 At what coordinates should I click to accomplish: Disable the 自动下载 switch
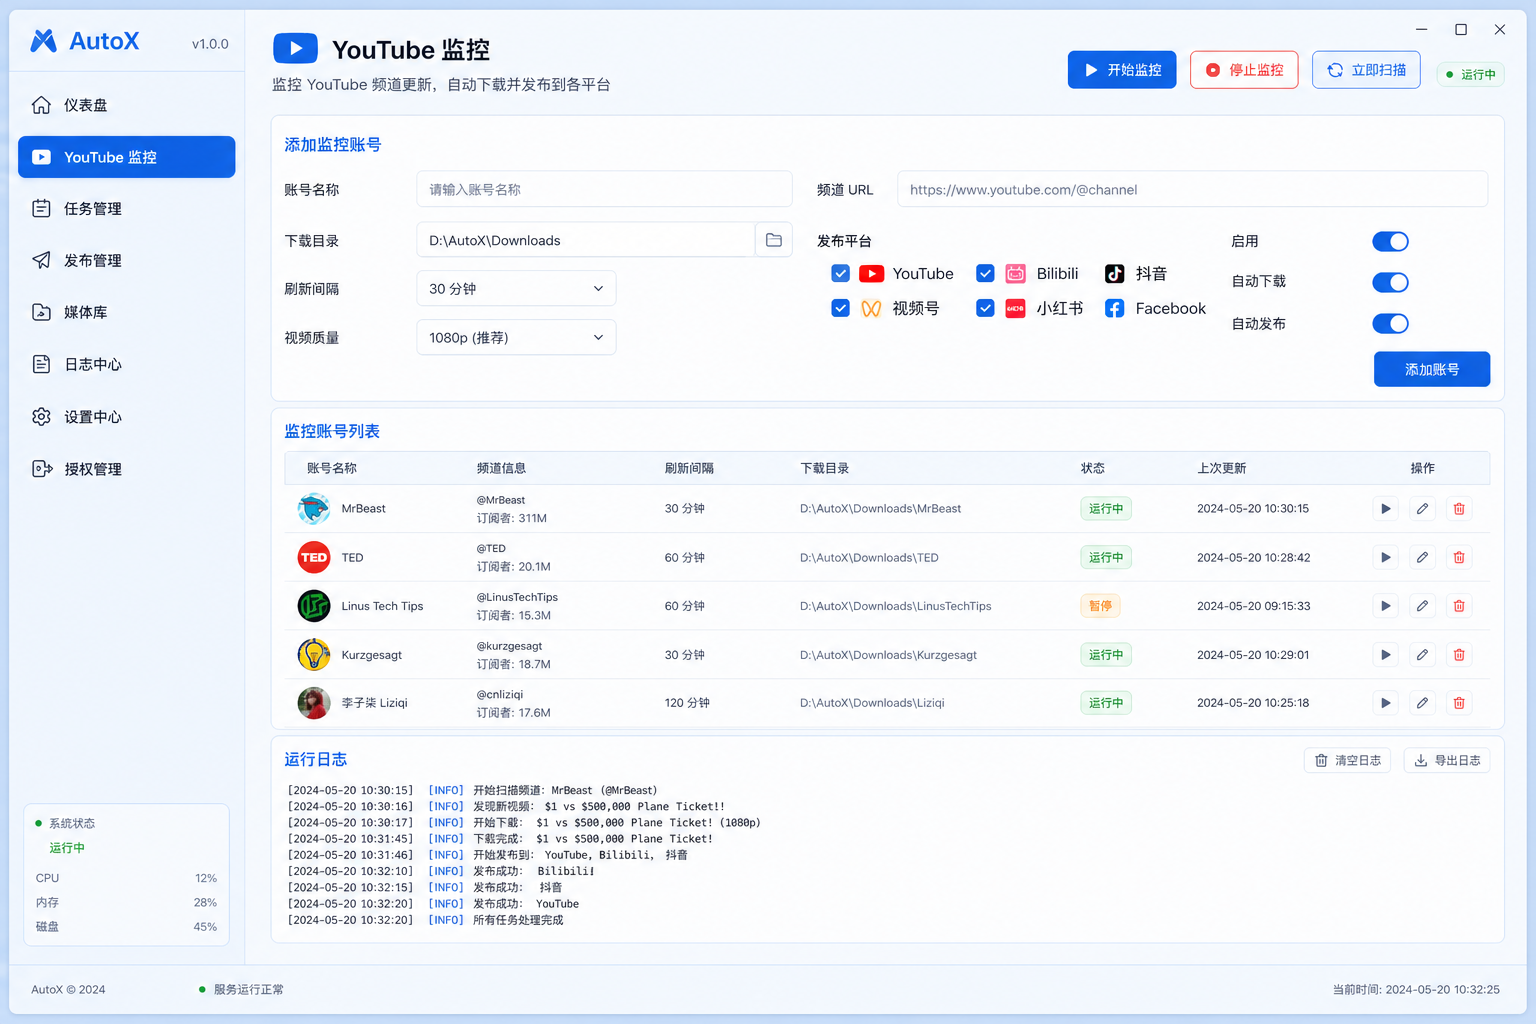point(1390,282)
